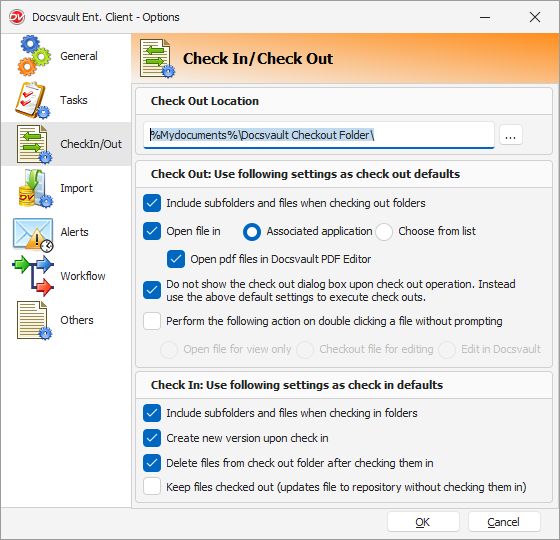560x540 pixels.
Task: Select the Workflow arrows icon
Action: 33,276
